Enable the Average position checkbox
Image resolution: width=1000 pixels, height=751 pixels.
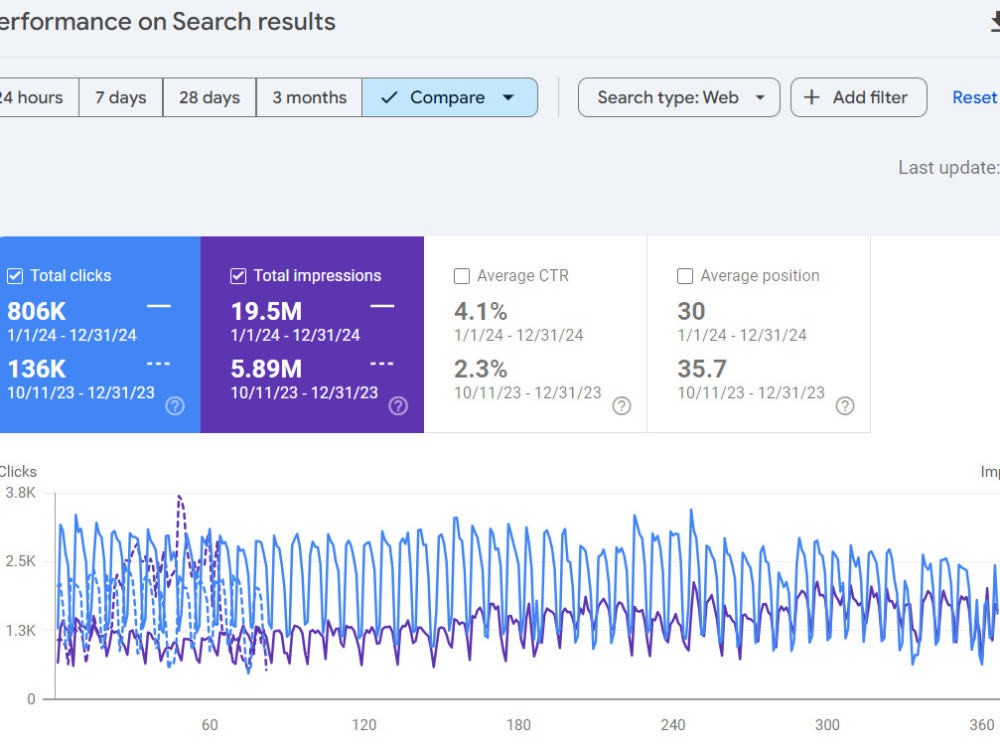click(x=684, y=276)
